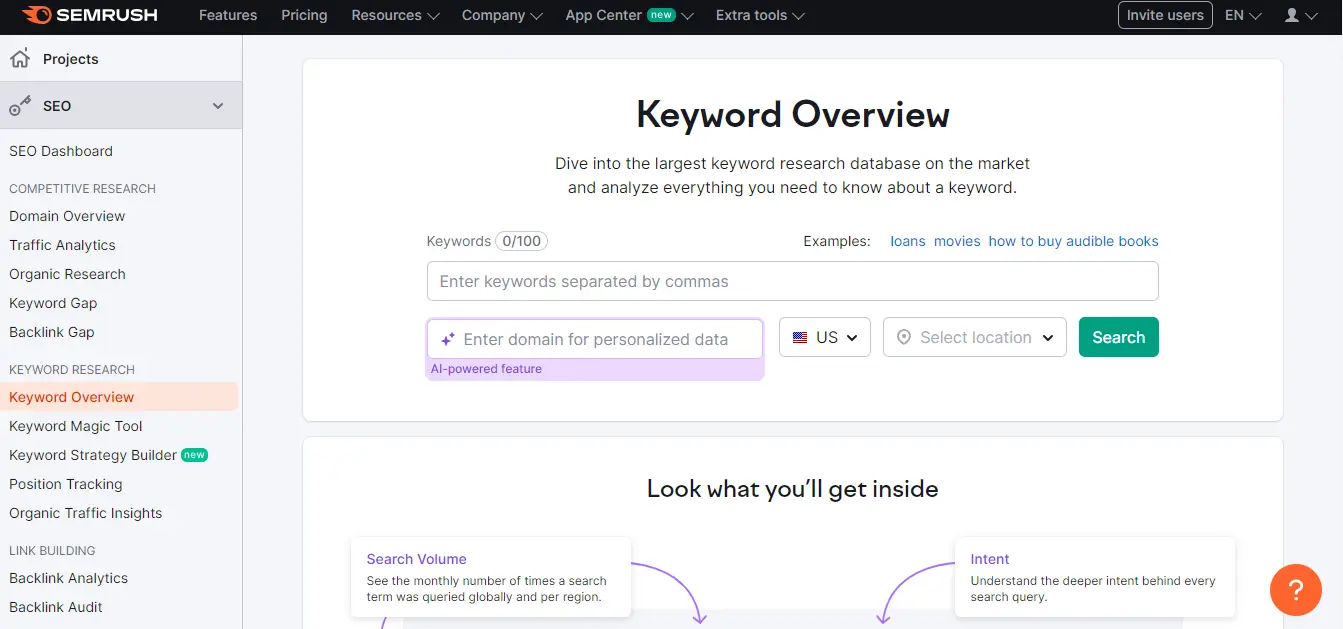
Task: Click the SEO key icon
Action: click(20, 106)
